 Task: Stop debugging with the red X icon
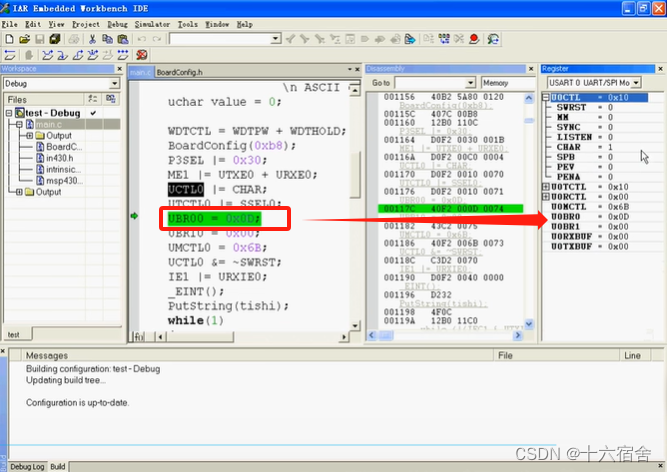click(142, 55)
